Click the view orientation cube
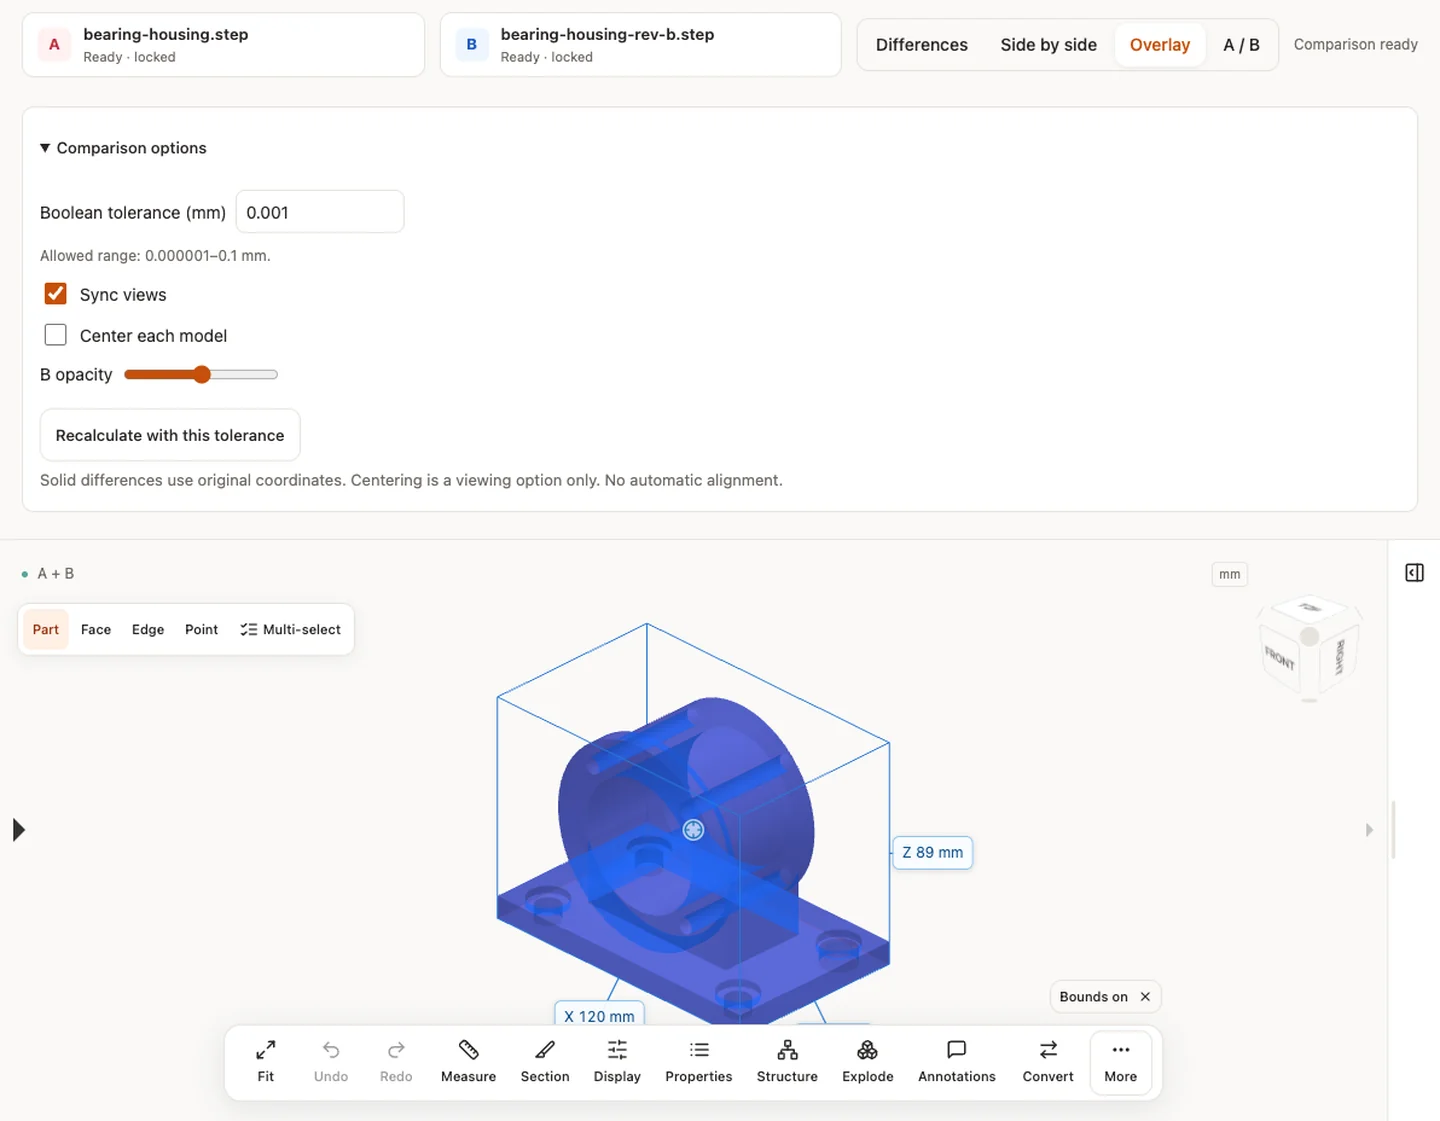This screenshot has width=1440, height=1121. tap(1309, 648)
